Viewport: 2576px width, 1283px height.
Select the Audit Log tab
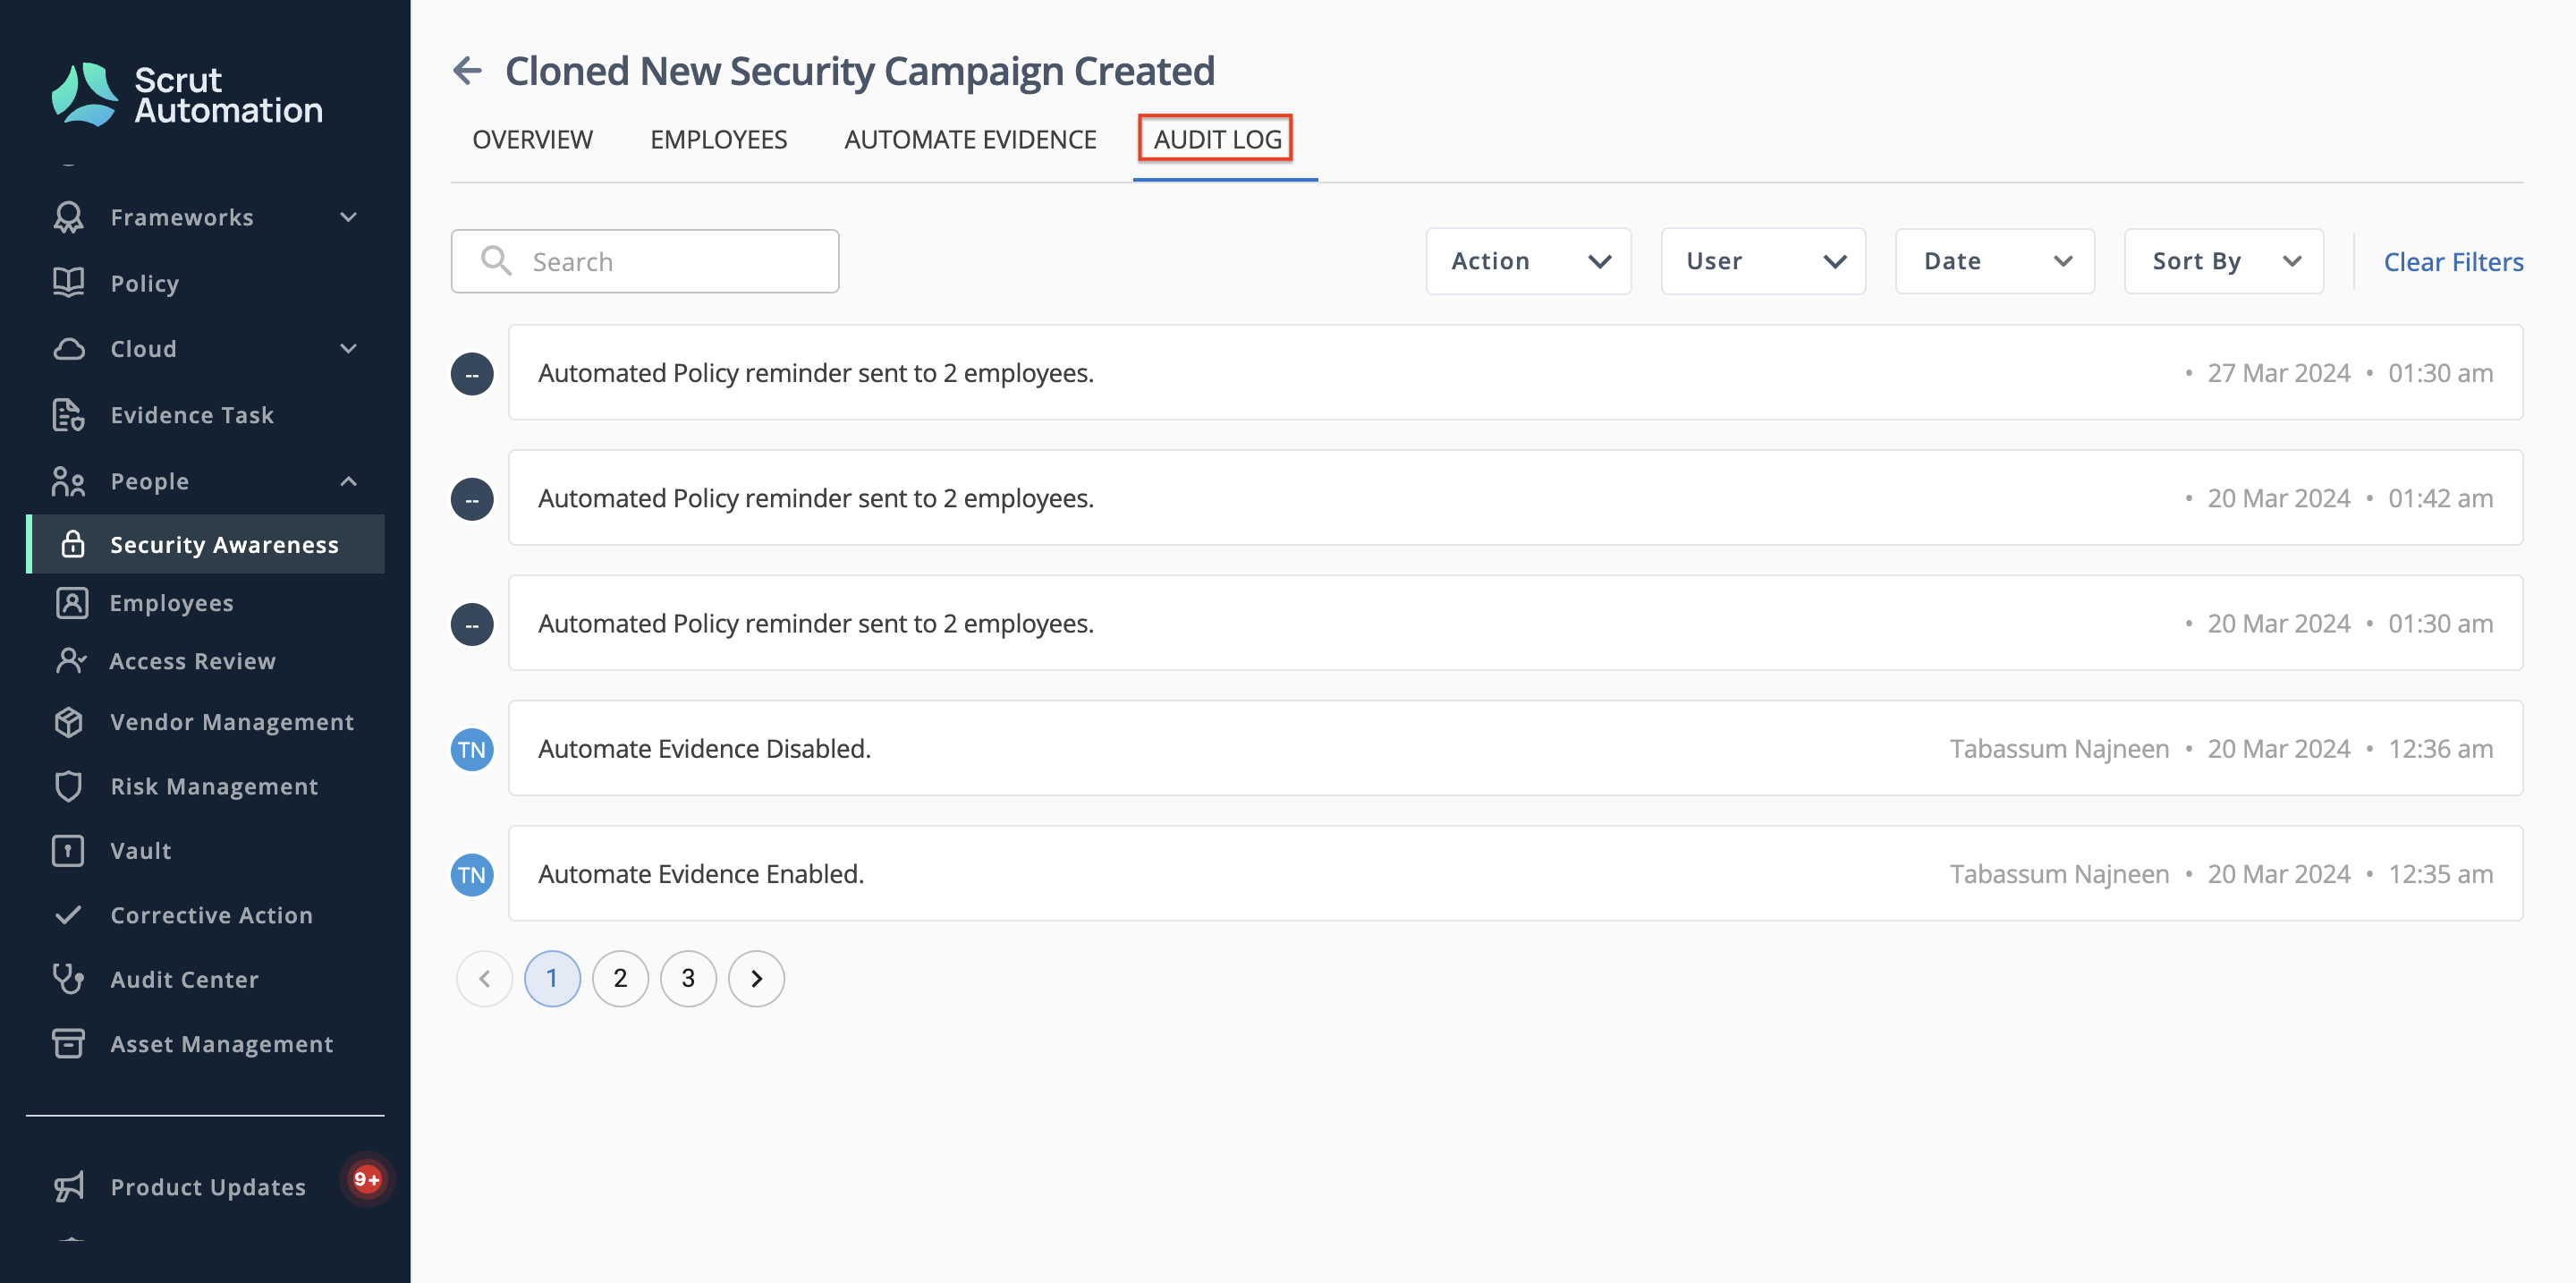coord(1217,139)
